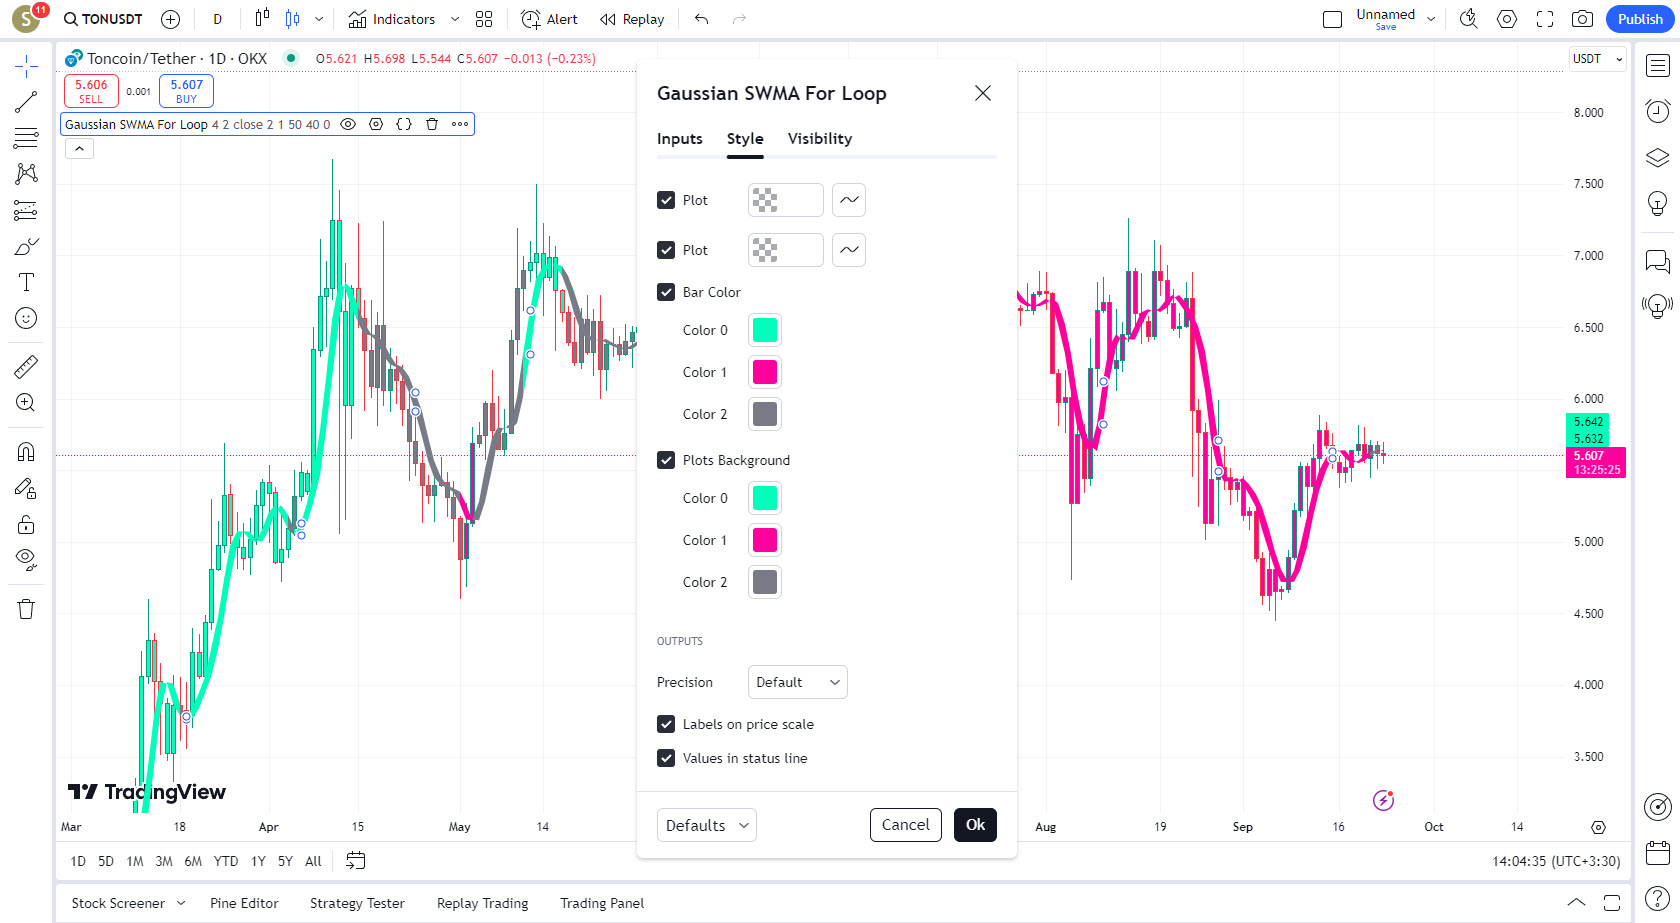Image resolution: width=1680 pixels, height=923 pixels.
Task: Click the measure ruler tool
Action: pos(26,367)
